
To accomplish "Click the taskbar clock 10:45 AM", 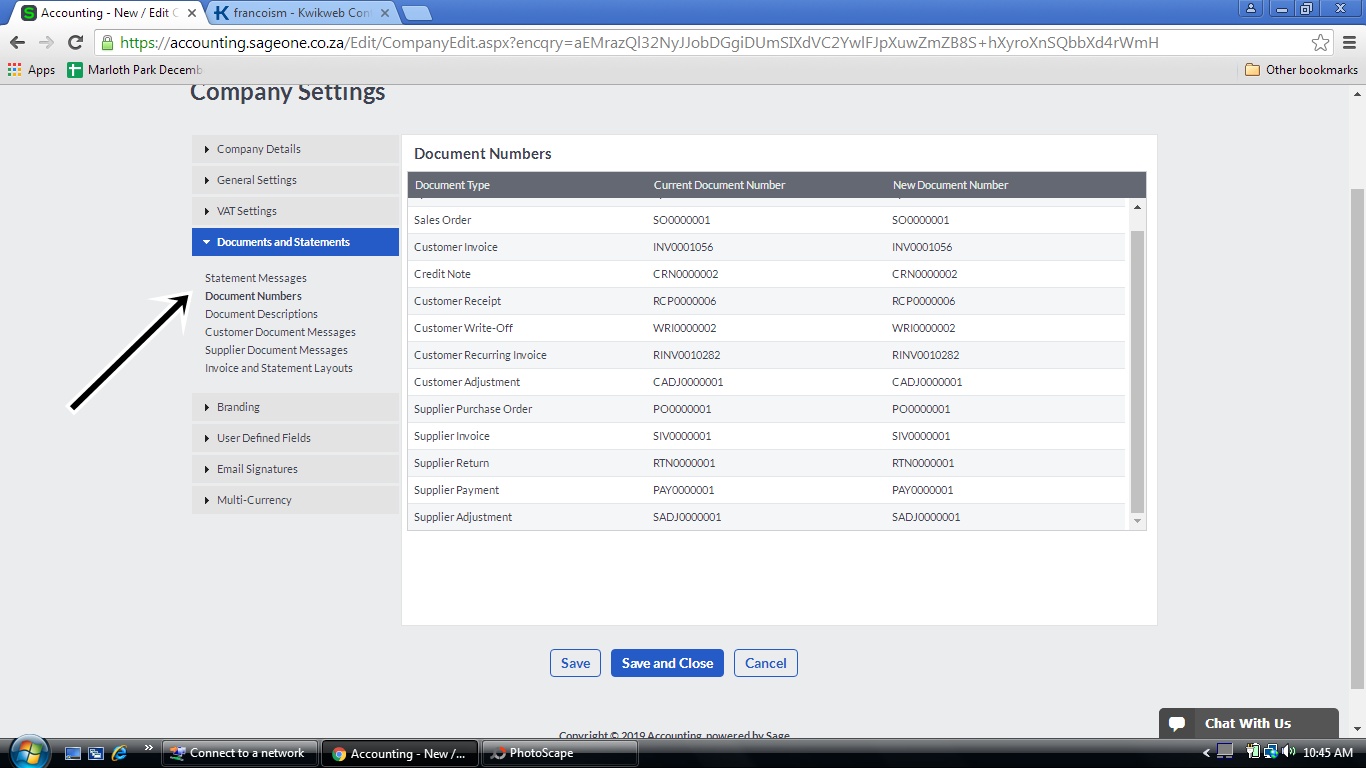I will click(1328, 753).
